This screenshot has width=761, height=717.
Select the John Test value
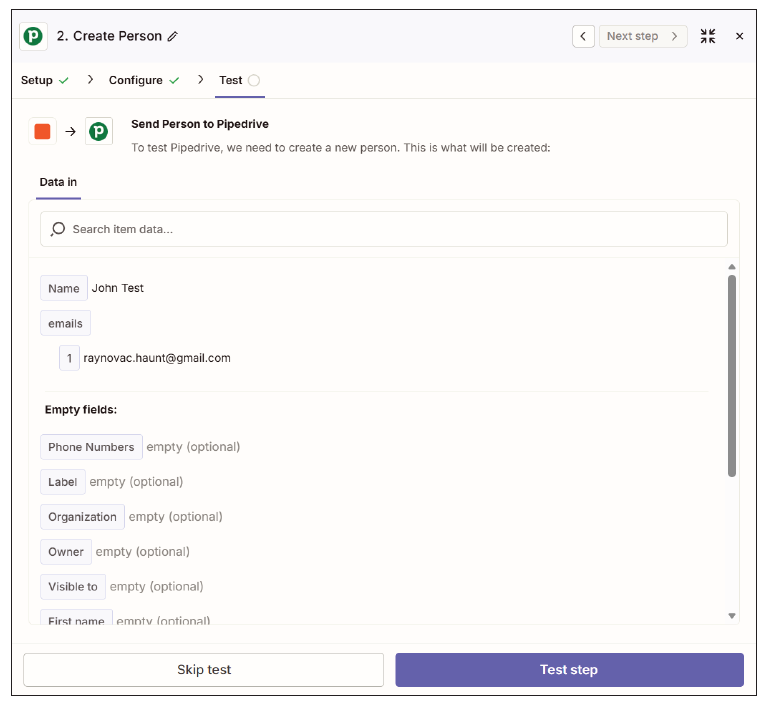pos(117,288)
